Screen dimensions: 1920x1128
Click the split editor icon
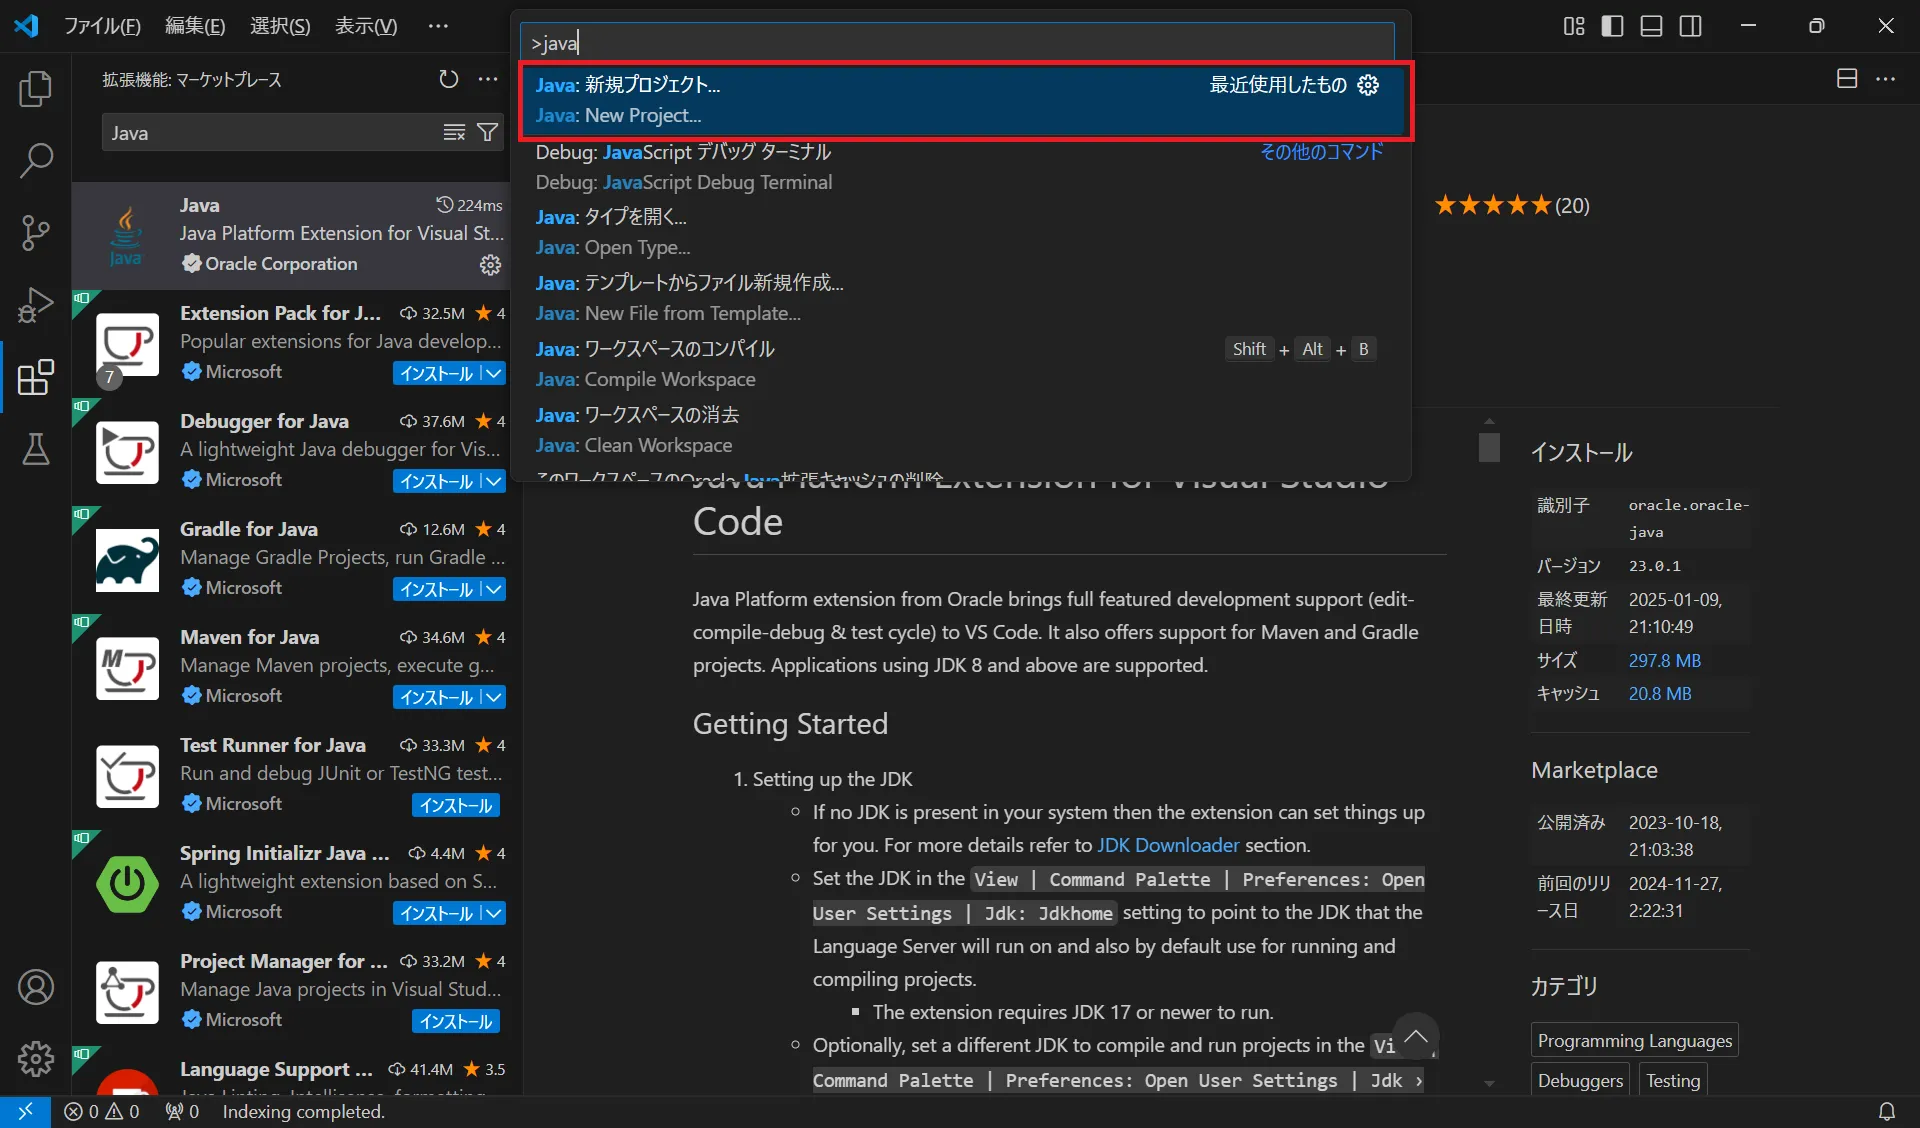point(1847,79)
